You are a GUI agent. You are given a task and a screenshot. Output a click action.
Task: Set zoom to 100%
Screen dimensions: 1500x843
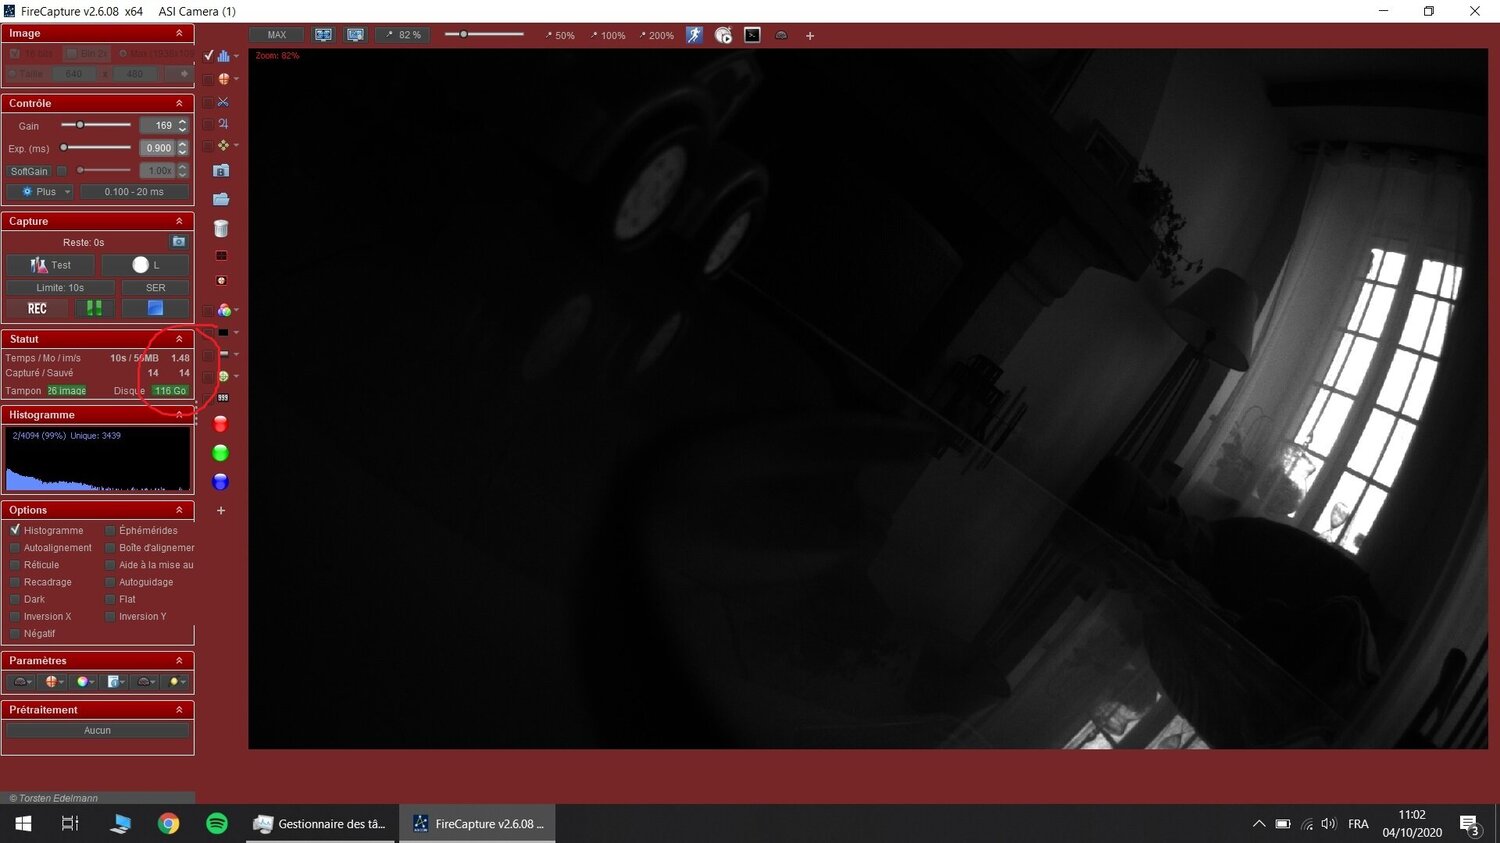pos(608,35)
